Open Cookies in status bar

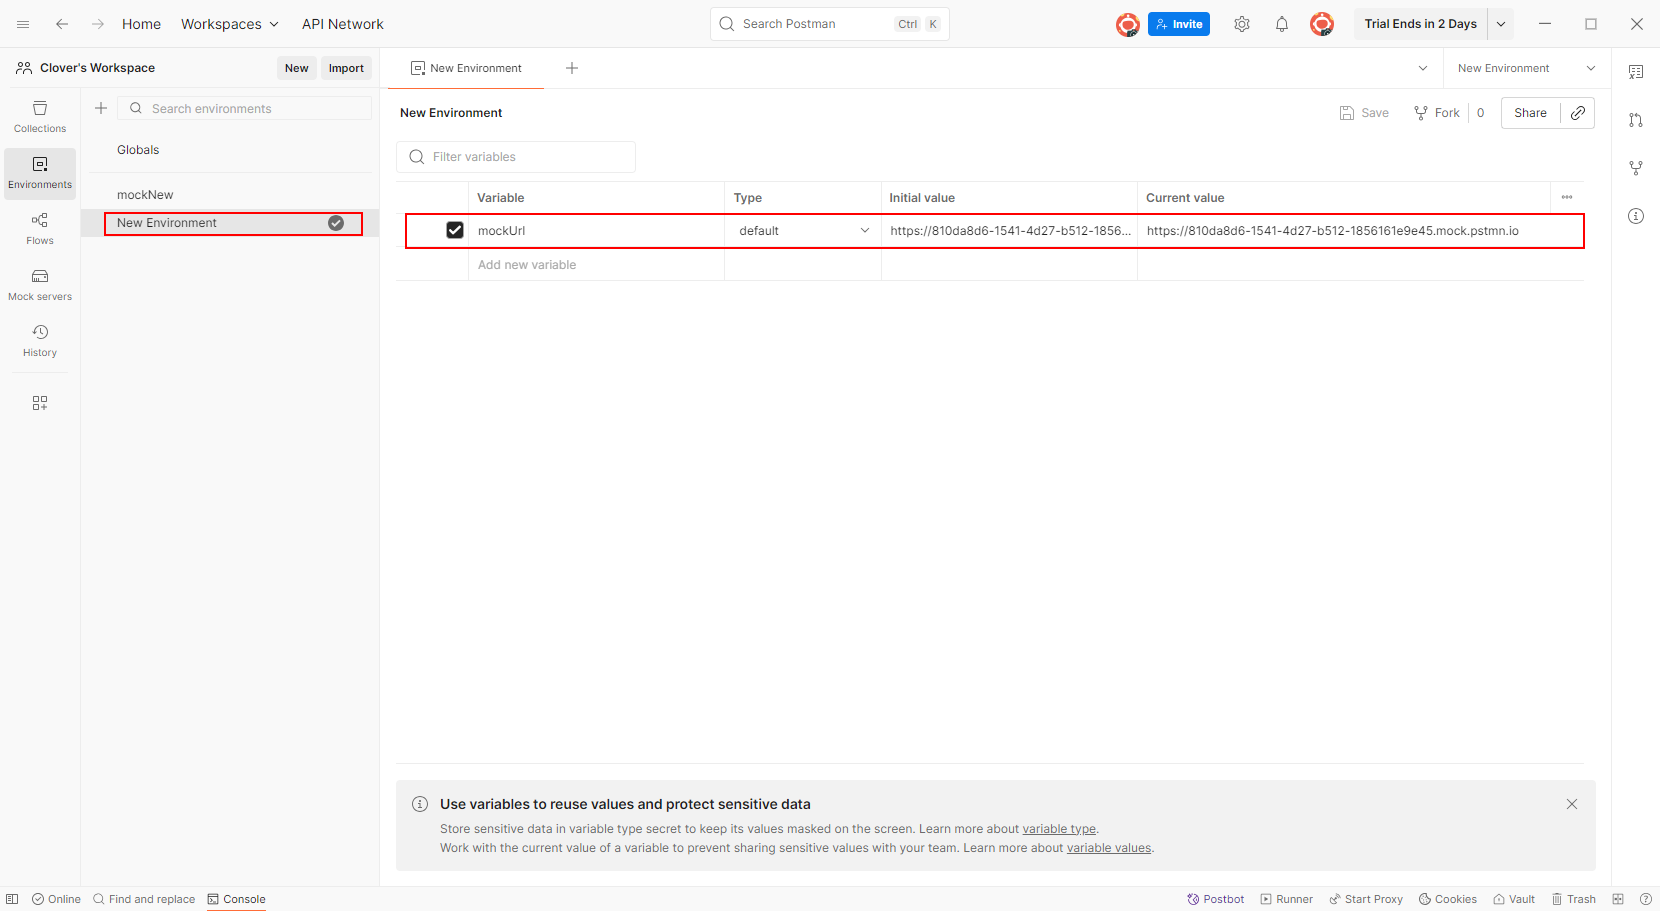point(1448,899)
